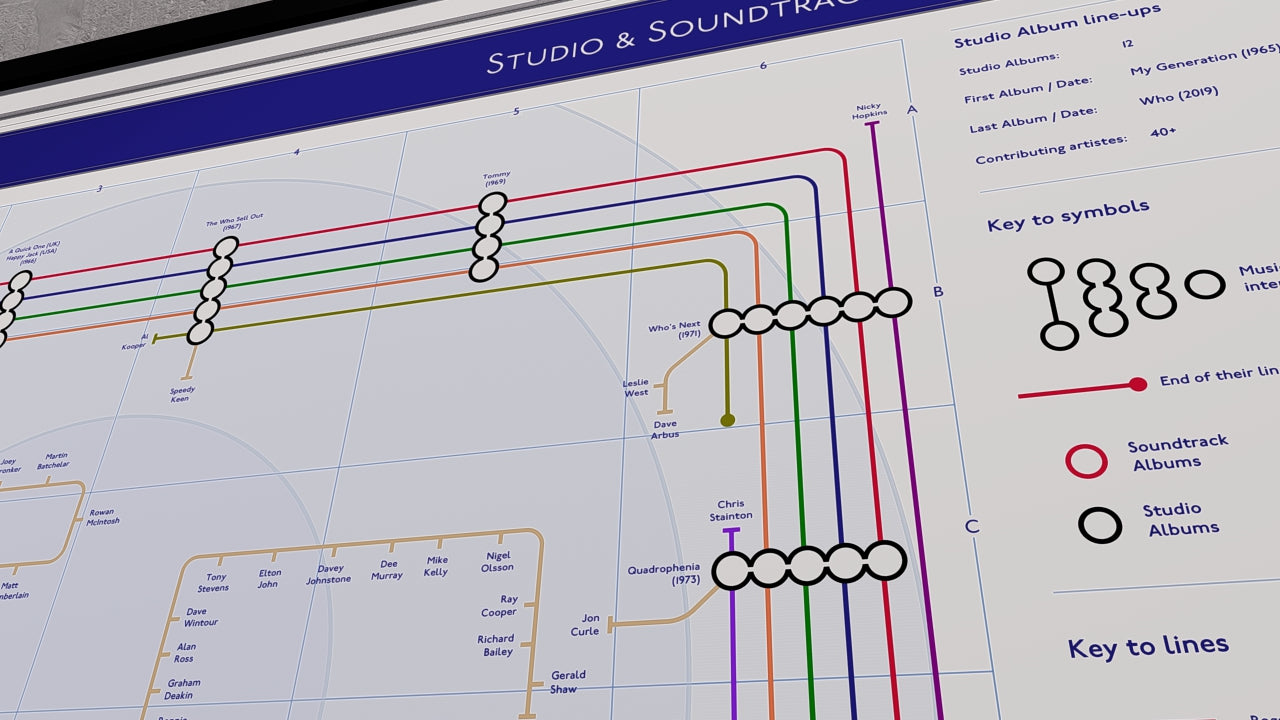Click the red Soundtrack Albums circle symbol
Screen dimensions: 1280x720
pos(1086,461)
